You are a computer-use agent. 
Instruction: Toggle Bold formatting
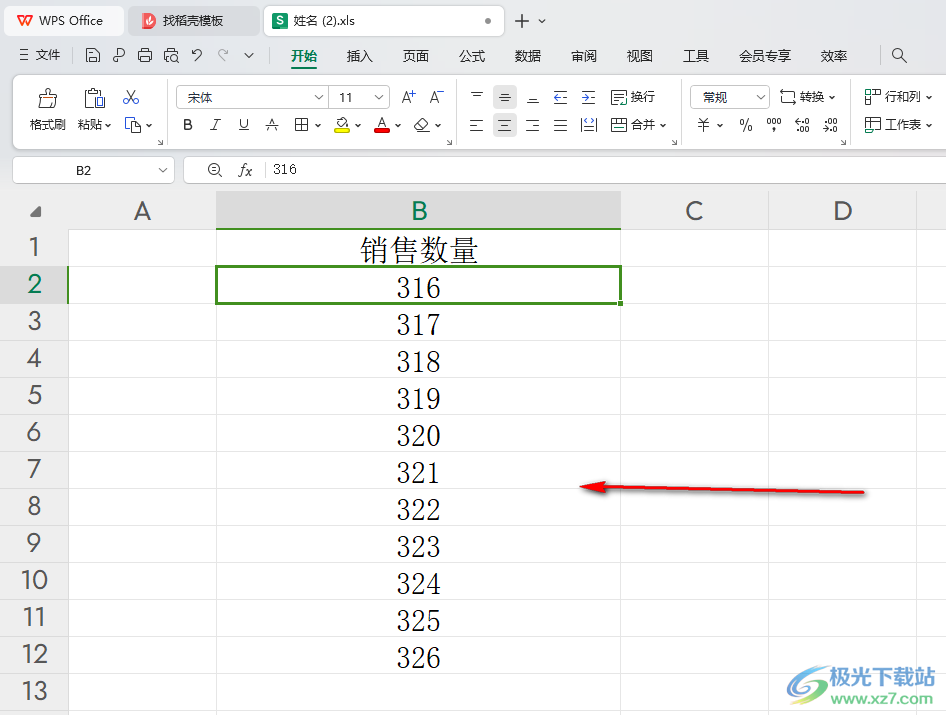pos(187,125)
